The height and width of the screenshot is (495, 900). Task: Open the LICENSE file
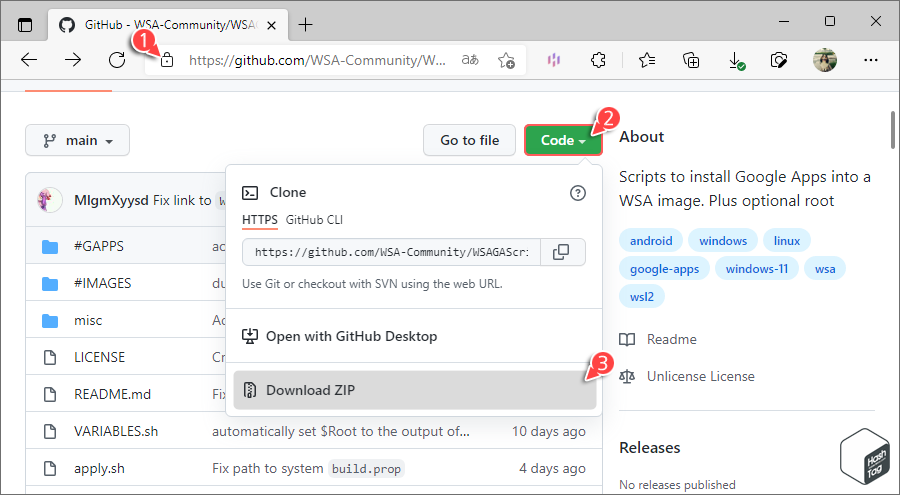tap(99, 357)
